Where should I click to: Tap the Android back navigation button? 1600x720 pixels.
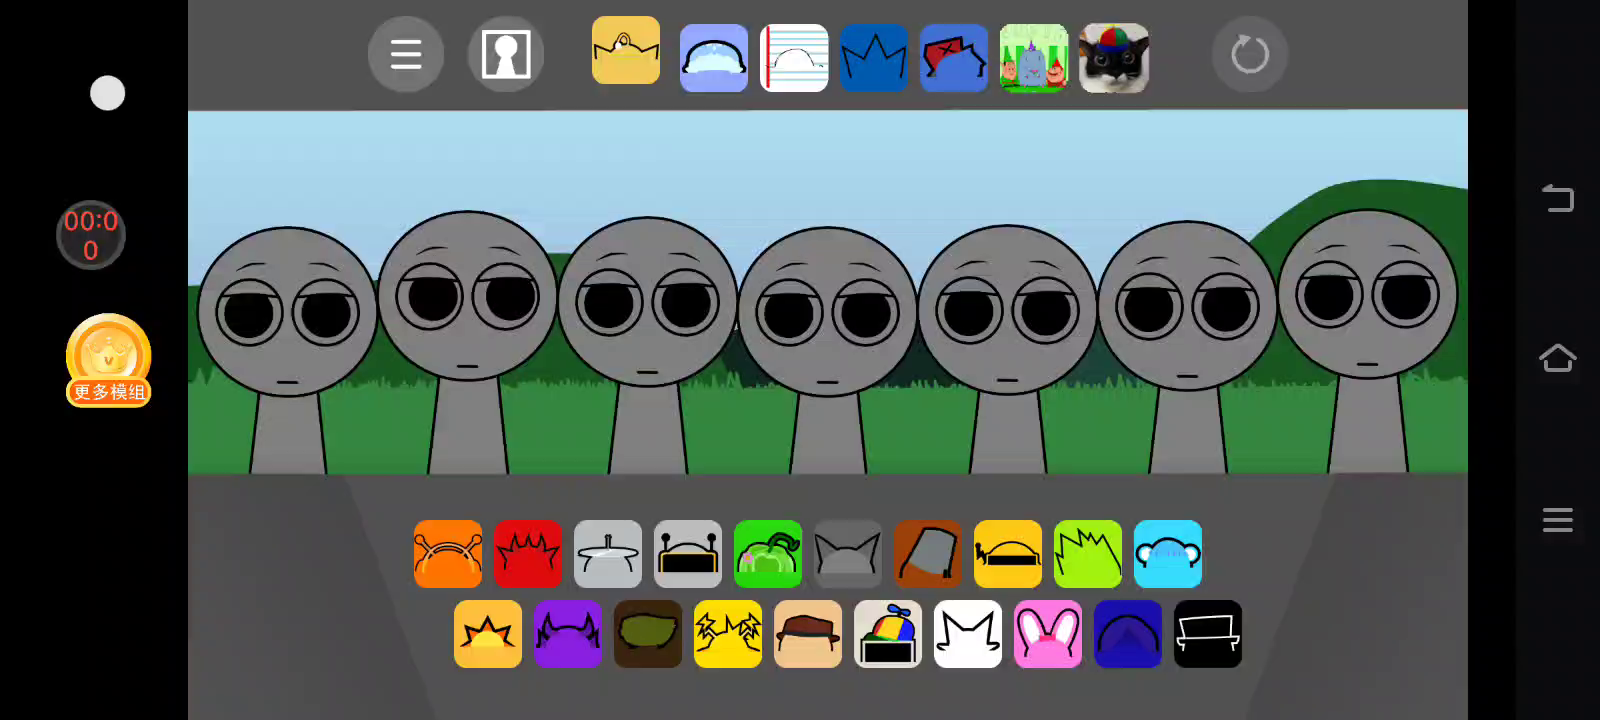[1557, 198]
